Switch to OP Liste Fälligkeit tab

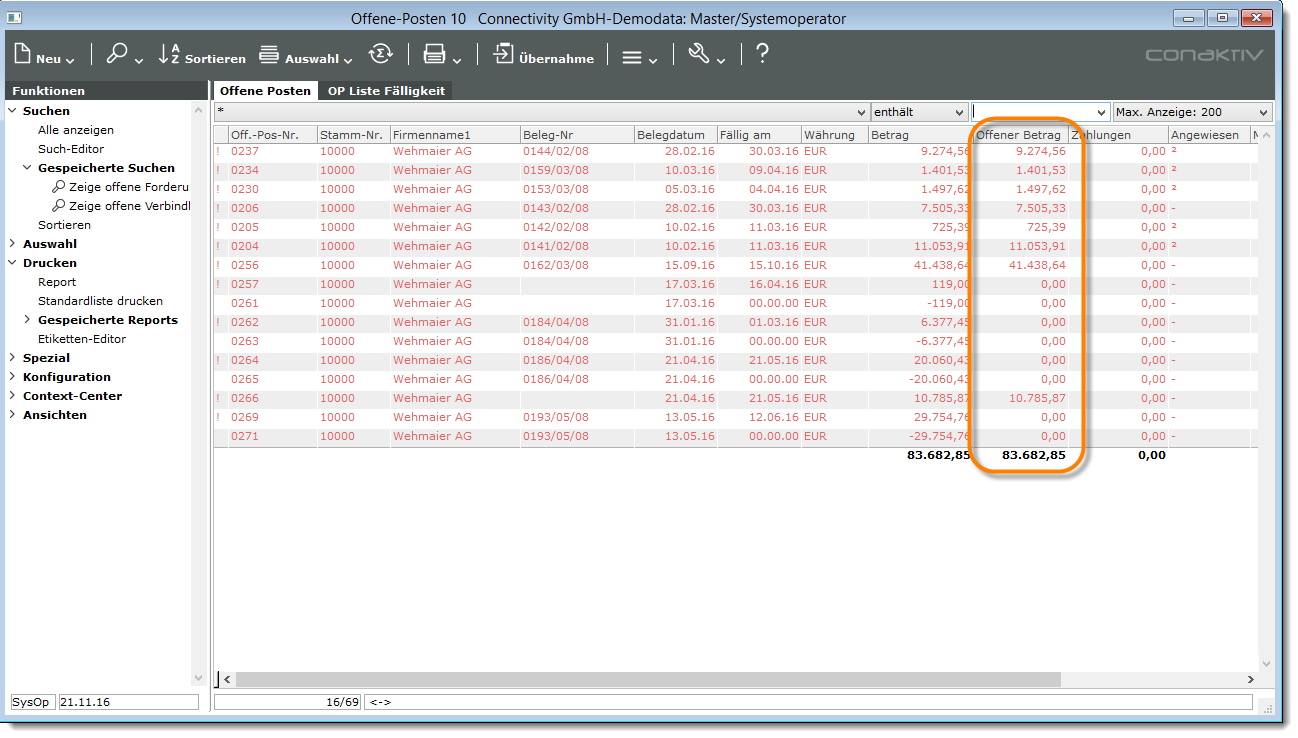point(386,91)
